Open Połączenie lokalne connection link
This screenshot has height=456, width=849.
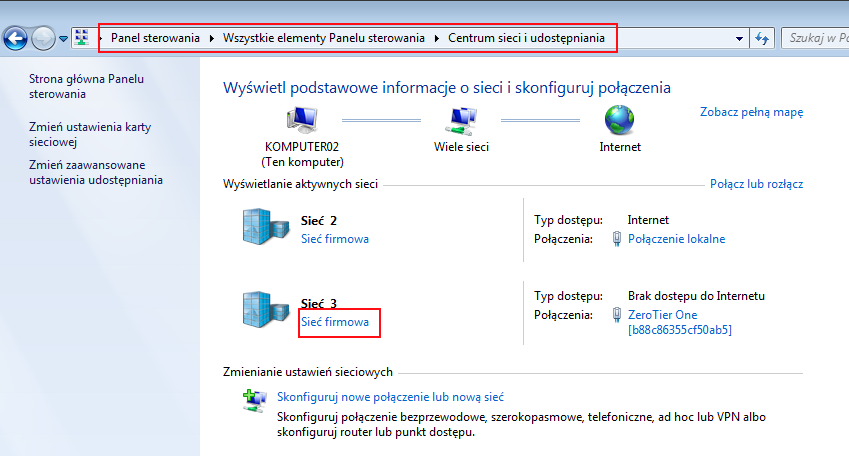[x=676, y=239]
